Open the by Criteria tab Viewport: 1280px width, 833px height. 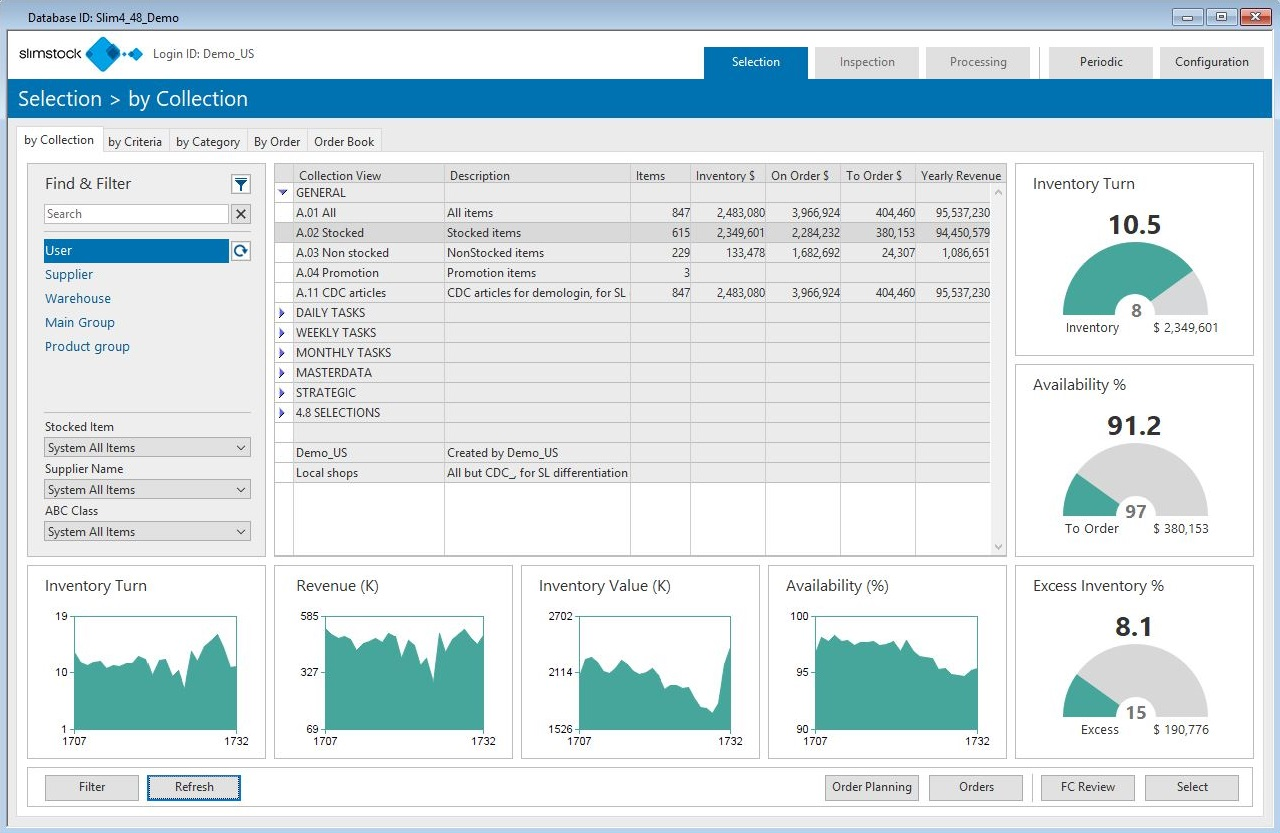135,142
